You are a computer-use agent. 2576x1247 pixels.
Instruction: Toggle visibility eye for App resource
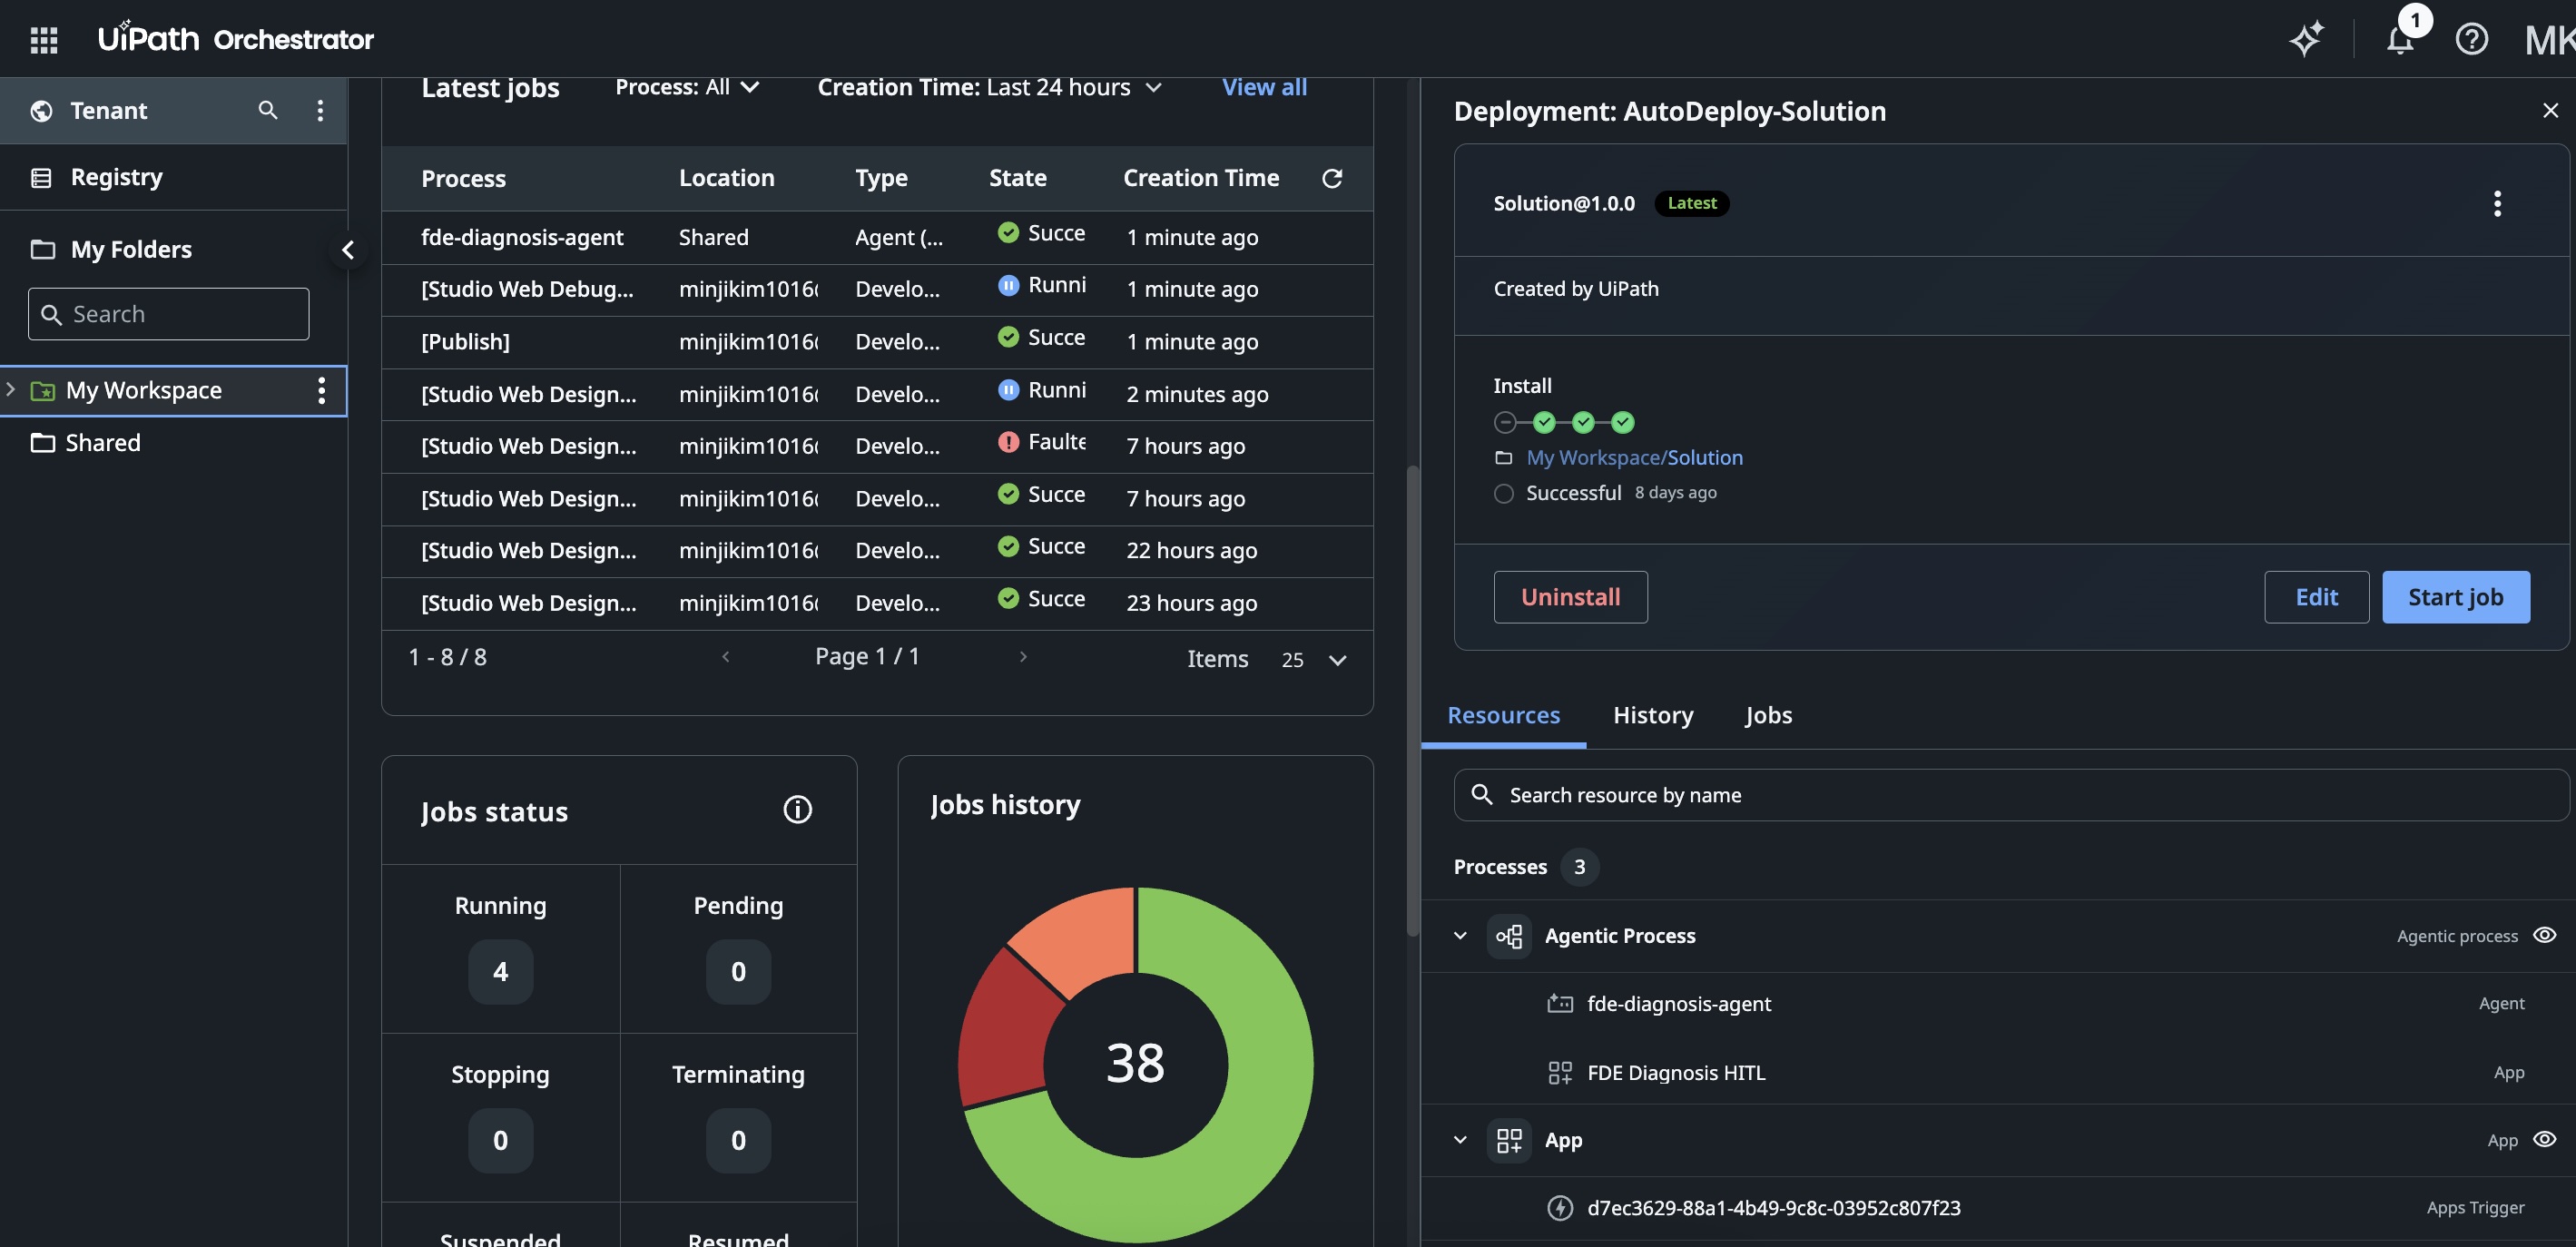point(2544,1139)
